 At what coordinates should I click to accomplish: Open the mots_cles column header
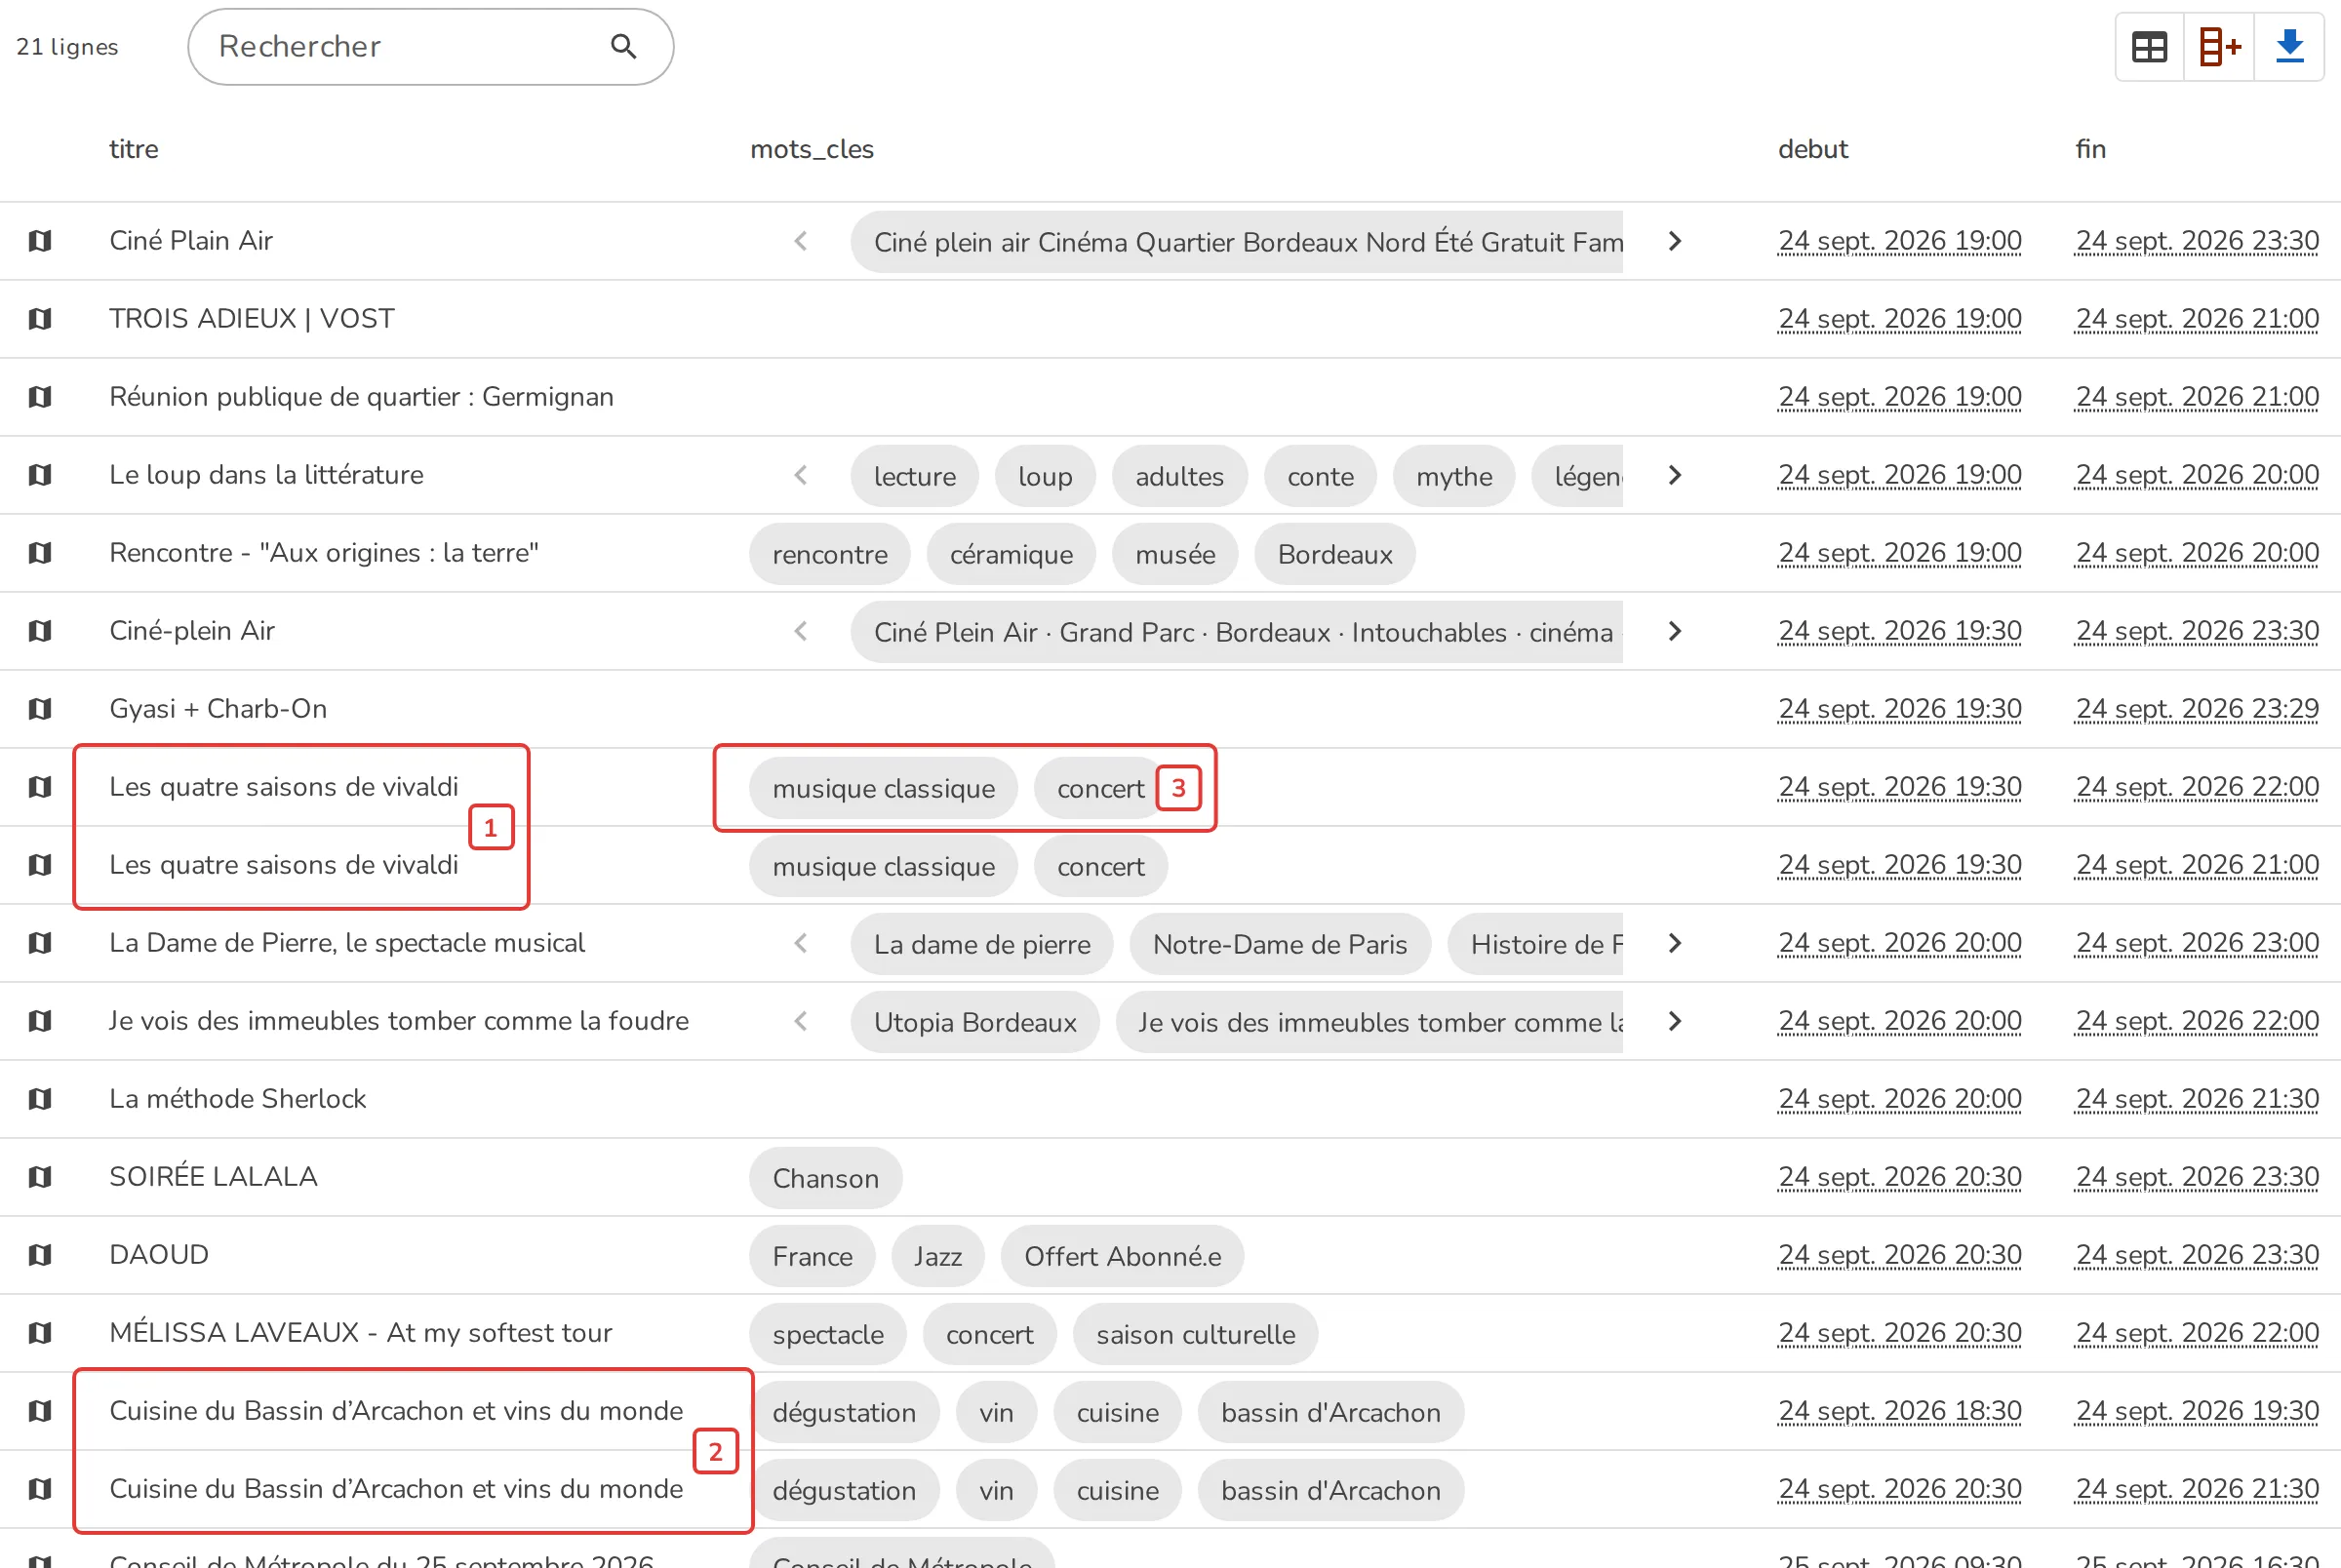click(x=812, y=149)
